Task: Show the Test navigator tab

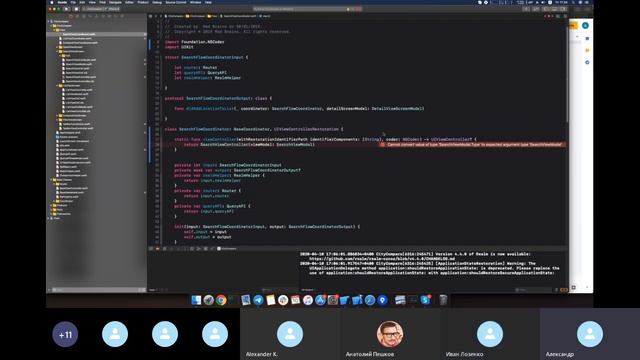Action: (x=103, y=16)
